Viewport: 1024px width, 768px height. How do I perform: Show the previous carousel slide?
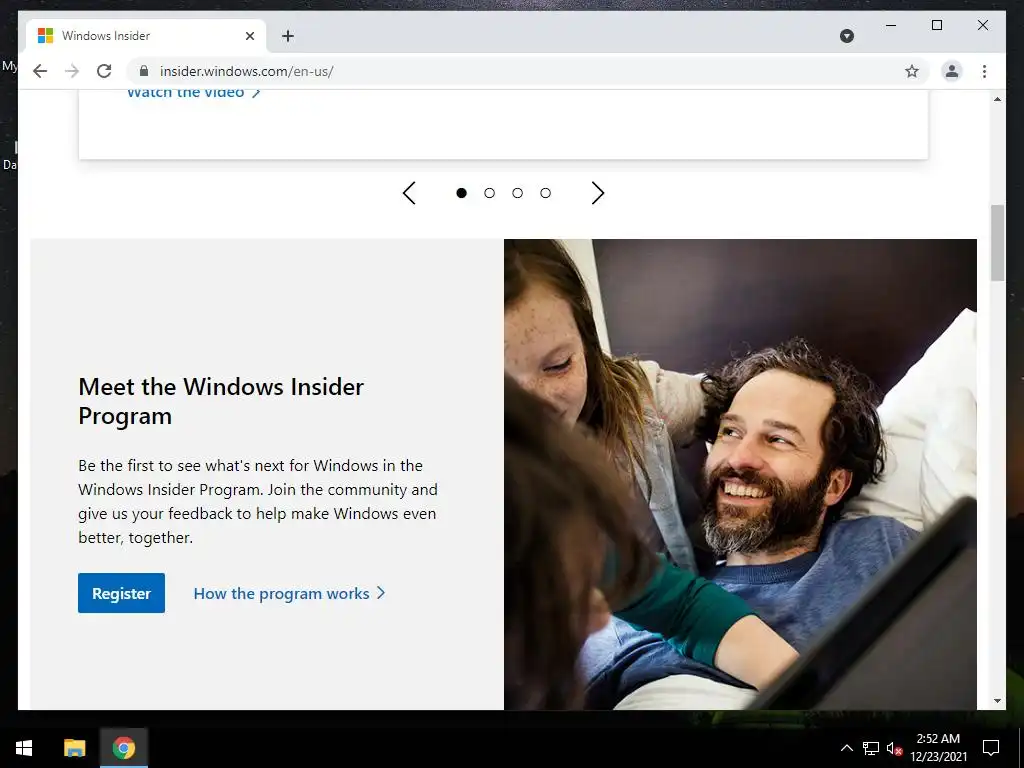409,193
